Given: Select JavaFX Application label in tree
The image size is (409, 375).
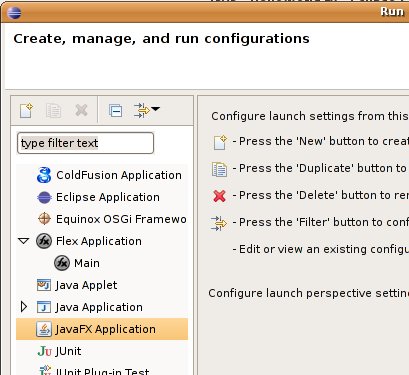Looking at the screenshot, I should point(105,329).
